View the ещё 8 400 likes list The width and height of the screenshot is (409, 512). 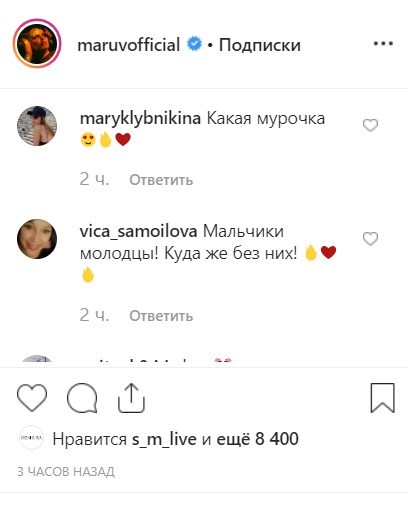257,439
